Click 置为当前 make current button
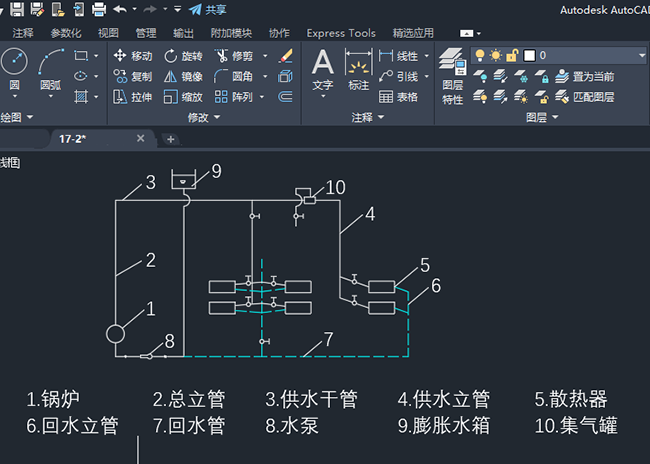The image size is (650, 464). (585, 76)
